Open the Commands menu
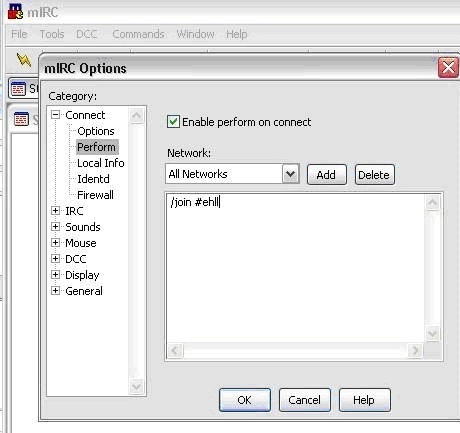 coord(138,34)
